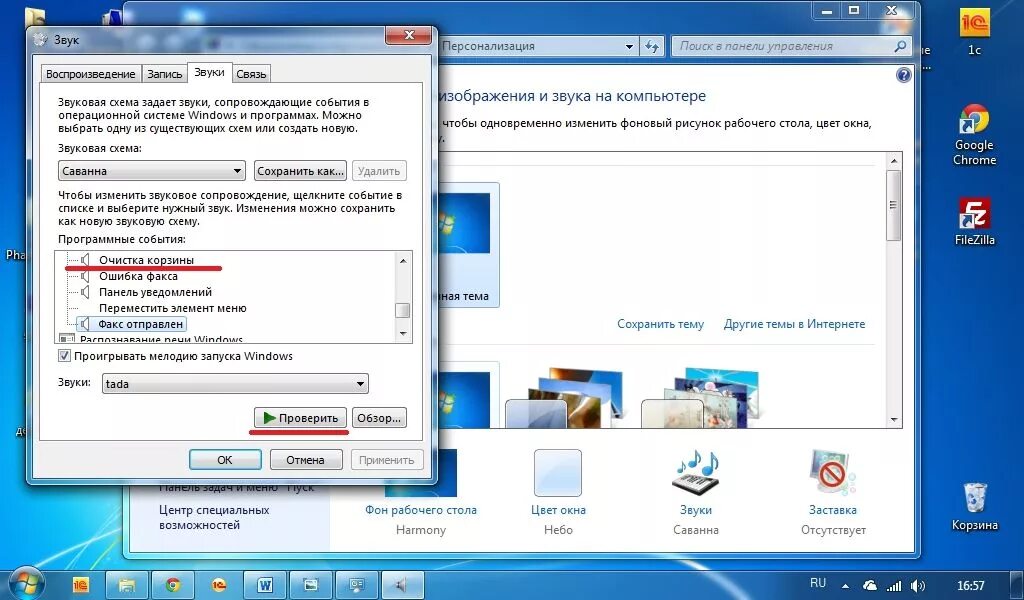Click the events list scroll down arrow
The height and width of the screenshot is (600, 1024).
coord(403,334)
